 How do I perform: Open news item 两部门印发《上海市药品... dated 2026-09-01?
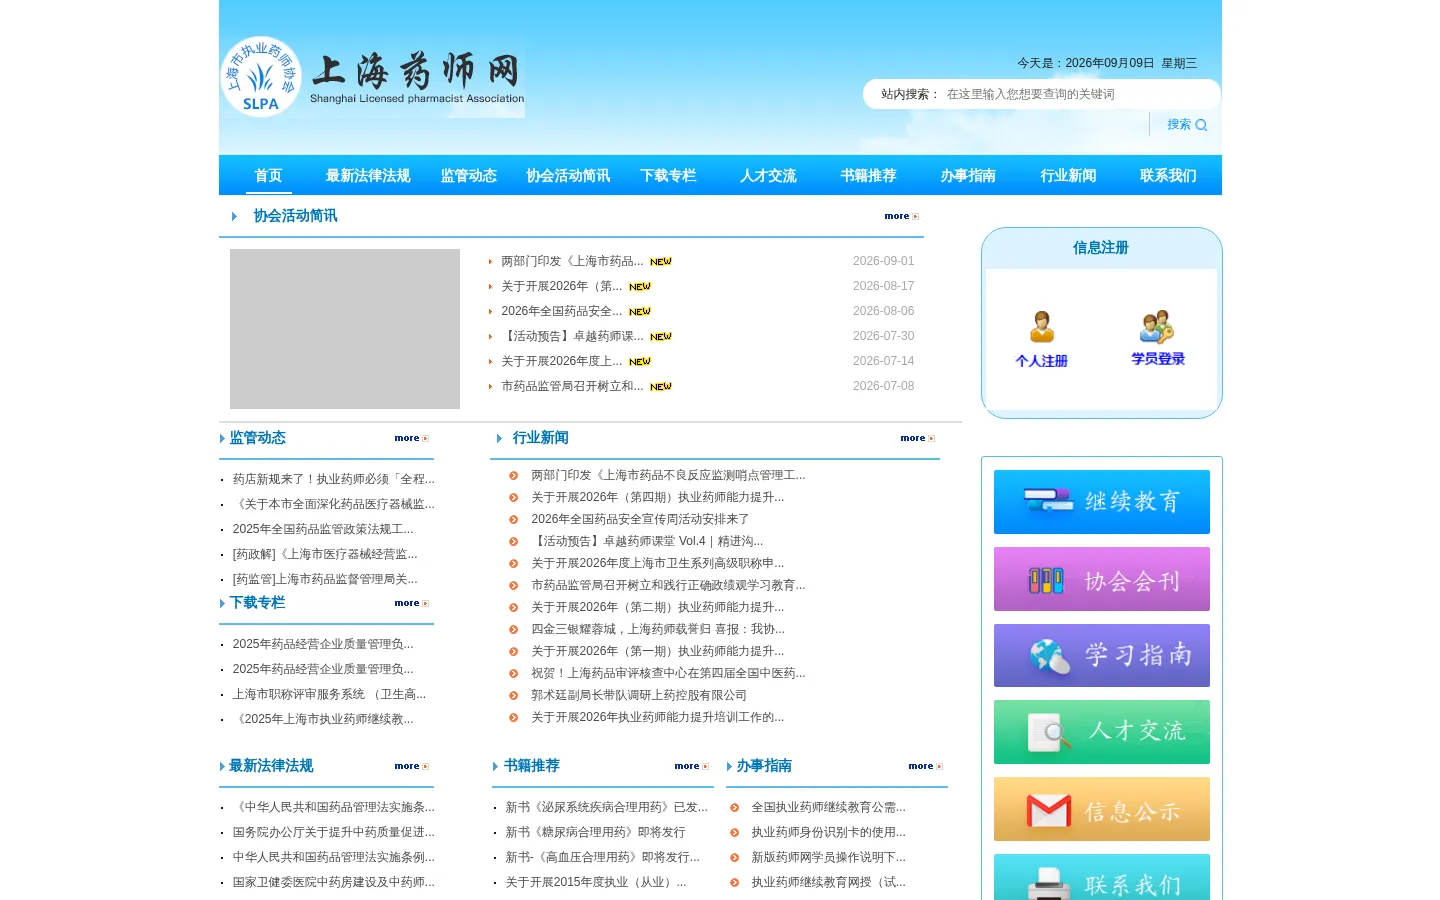coord(572,261)
